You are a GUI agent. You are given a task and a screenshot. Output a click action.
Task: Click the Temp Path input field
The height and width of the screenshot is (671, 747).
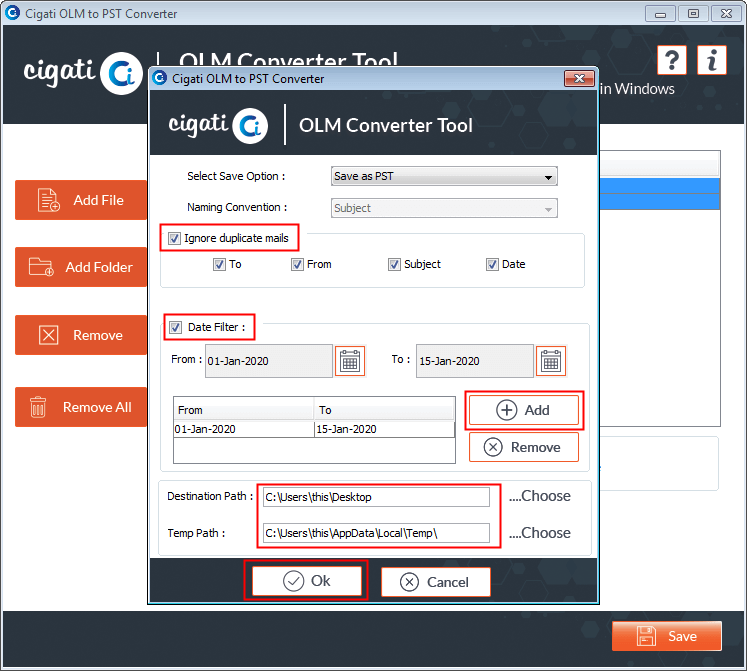click(376, 533)
